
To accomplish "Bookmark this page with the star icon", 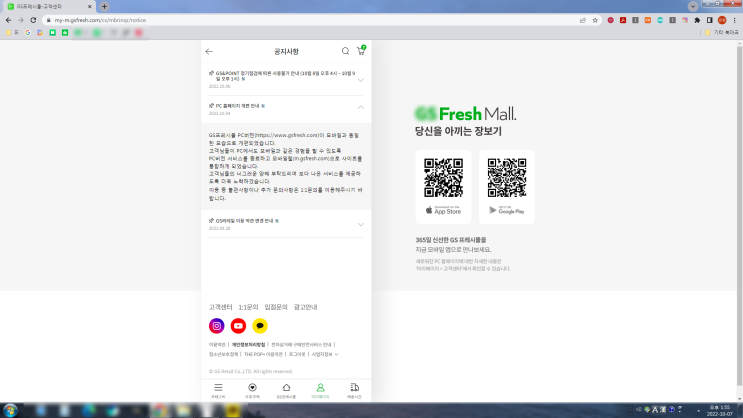I will pyautogui.click(x=595, y=20).
